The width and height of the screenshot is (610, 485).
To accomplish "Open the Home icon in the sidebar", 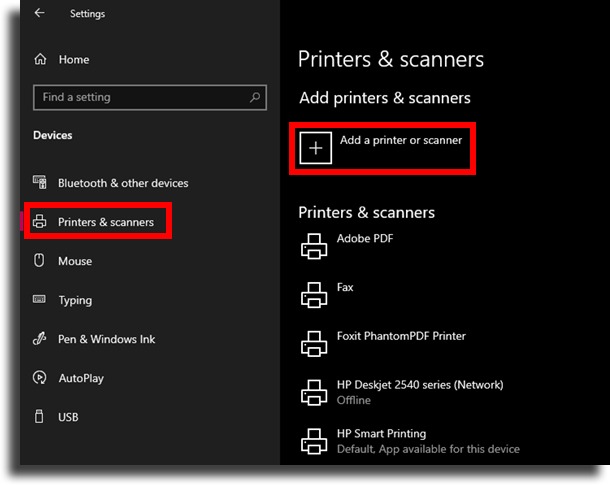I will click(40, 59).
